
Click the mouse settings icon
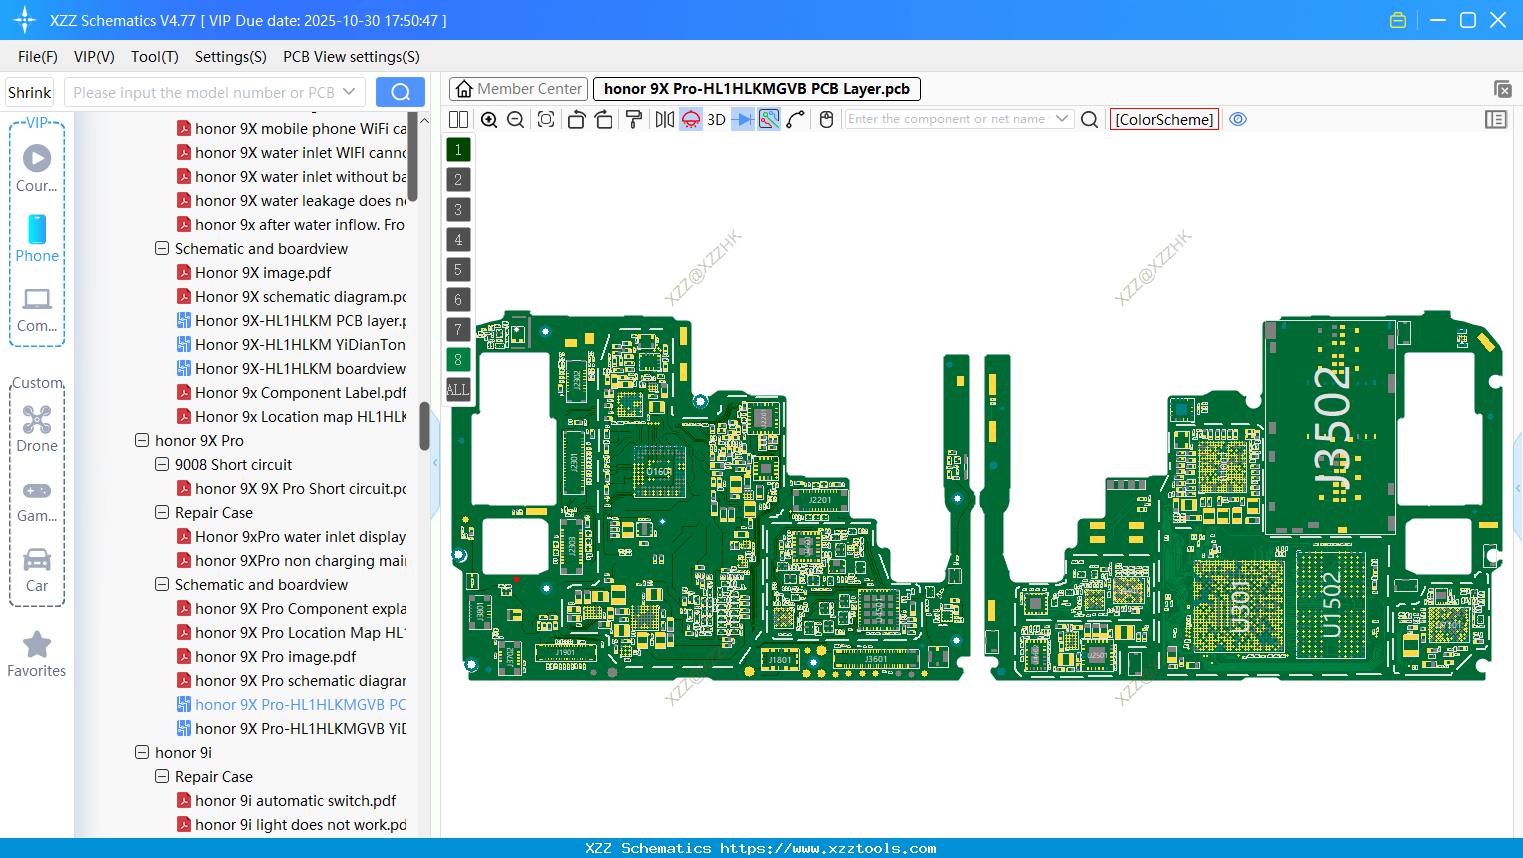826,119
